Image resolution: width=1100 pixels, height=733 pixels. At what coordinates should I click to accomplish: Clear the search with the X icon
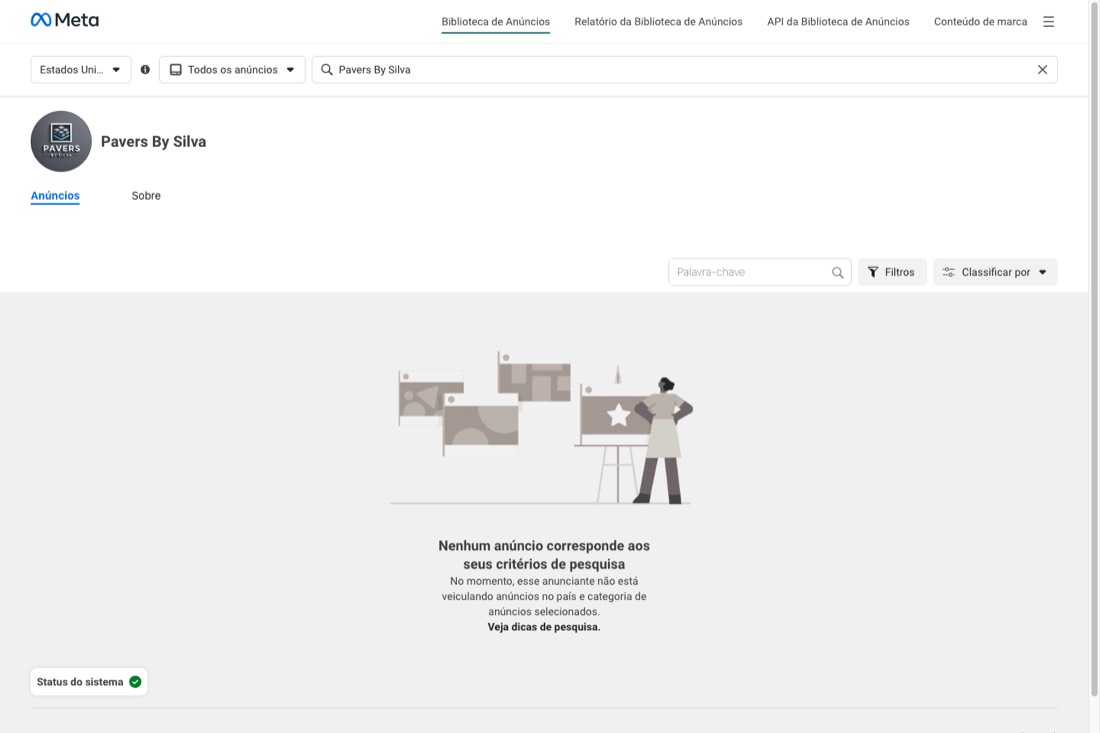tap(1042, 69)
